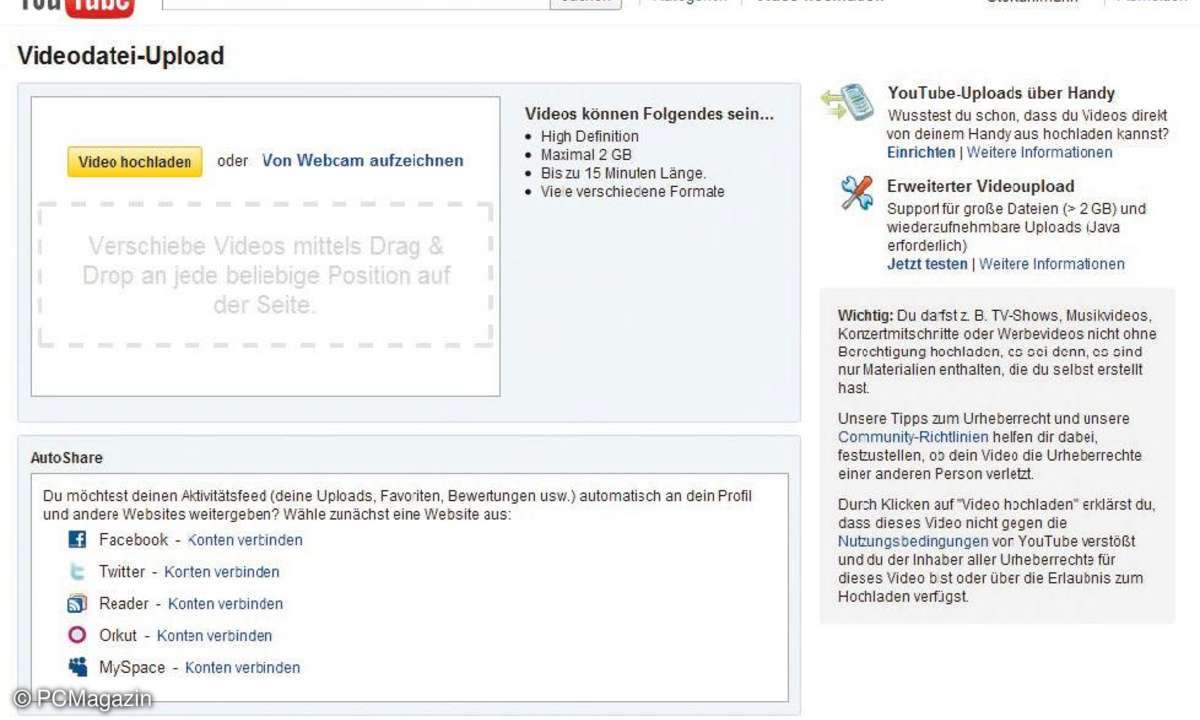Connect Facebook account via Konten verbinden

click(245, 540)
